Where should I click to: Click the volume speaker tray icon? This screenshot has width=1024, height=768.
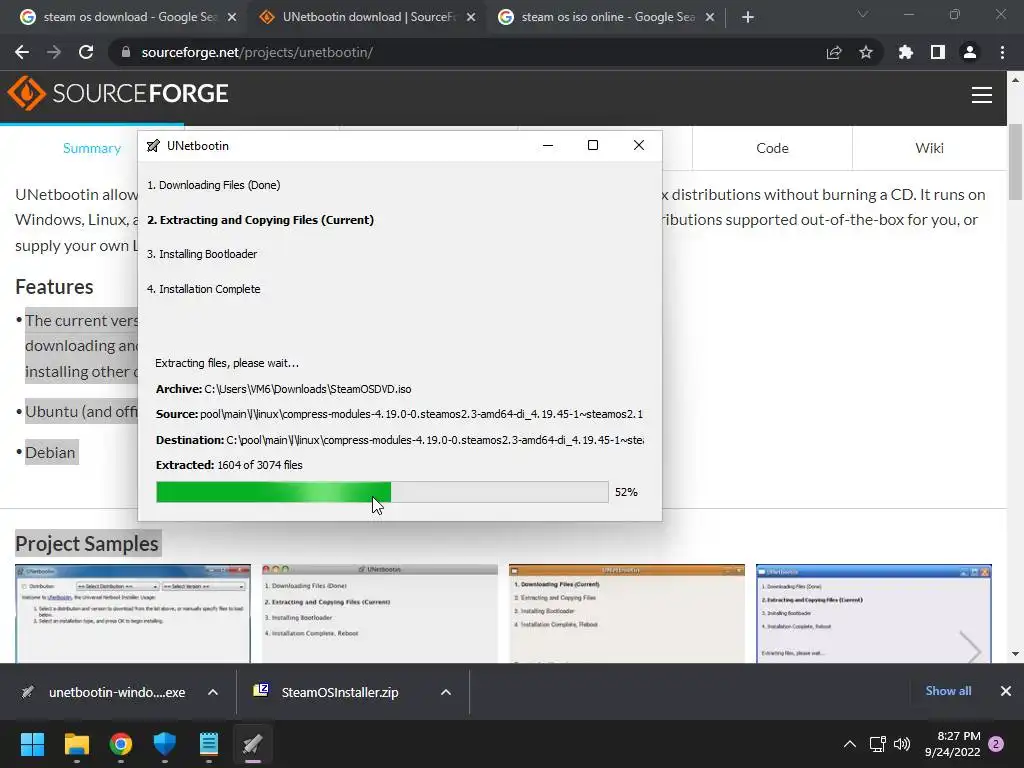point(902,744)
